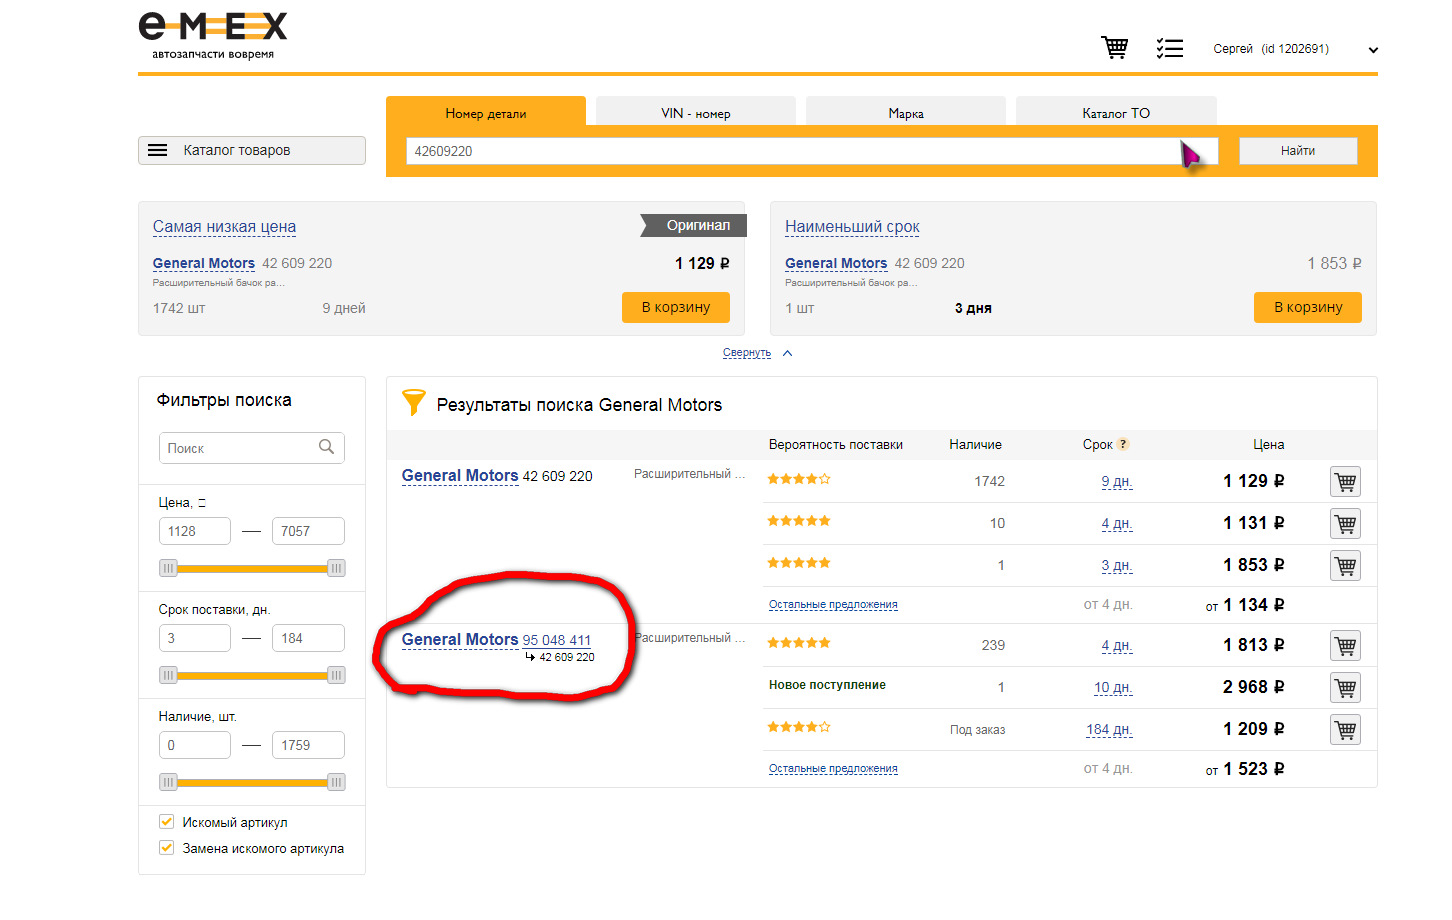Viewport: 1452px width, 920px height.
Task: Click star rating in the 239 stock row
Action: pos(799,643)
